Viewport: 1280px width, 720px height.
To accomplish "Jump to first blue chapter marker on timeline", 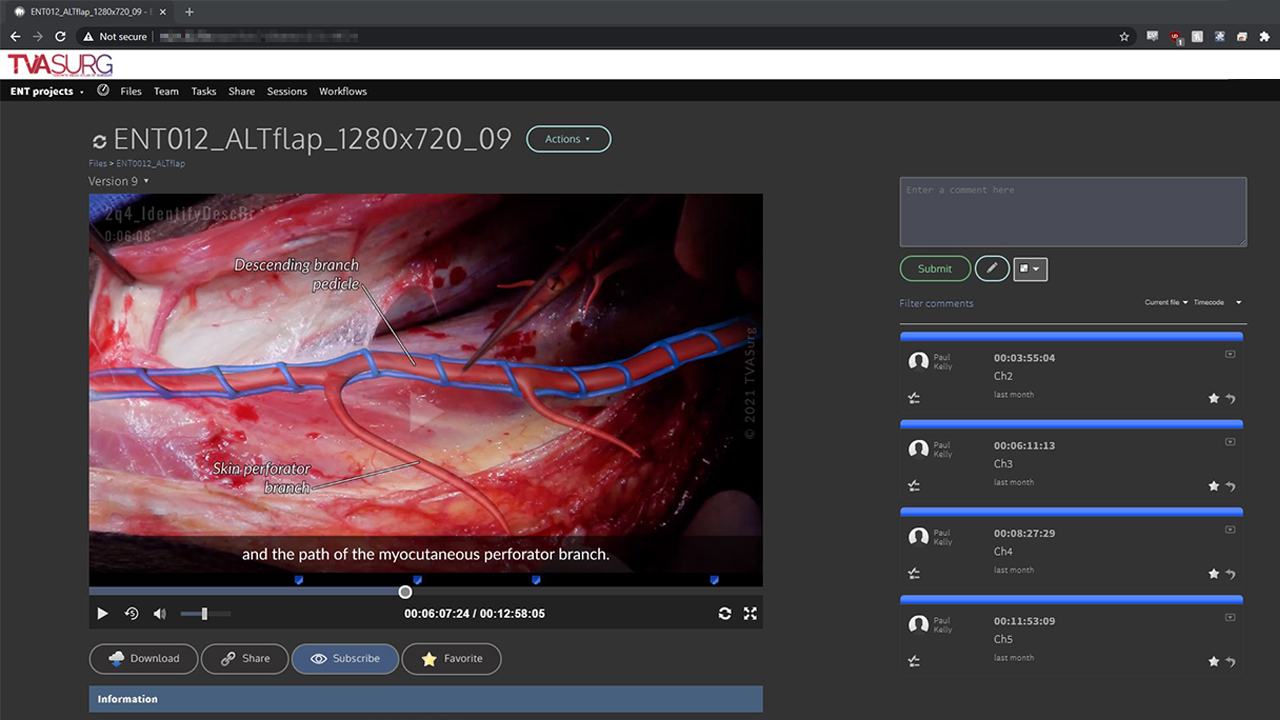I will 298,580.
